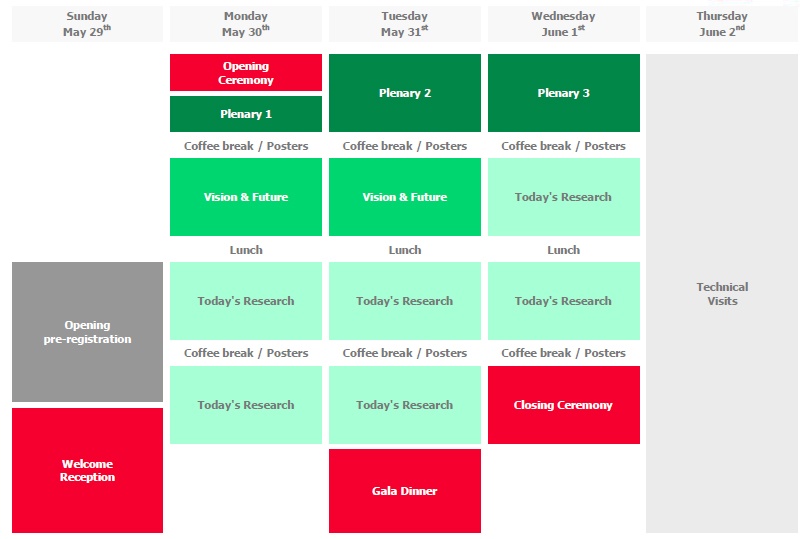The image size is (800, 539).
Task: Select the Wednesday June 1st day header
Action: [x=563, y=24]
